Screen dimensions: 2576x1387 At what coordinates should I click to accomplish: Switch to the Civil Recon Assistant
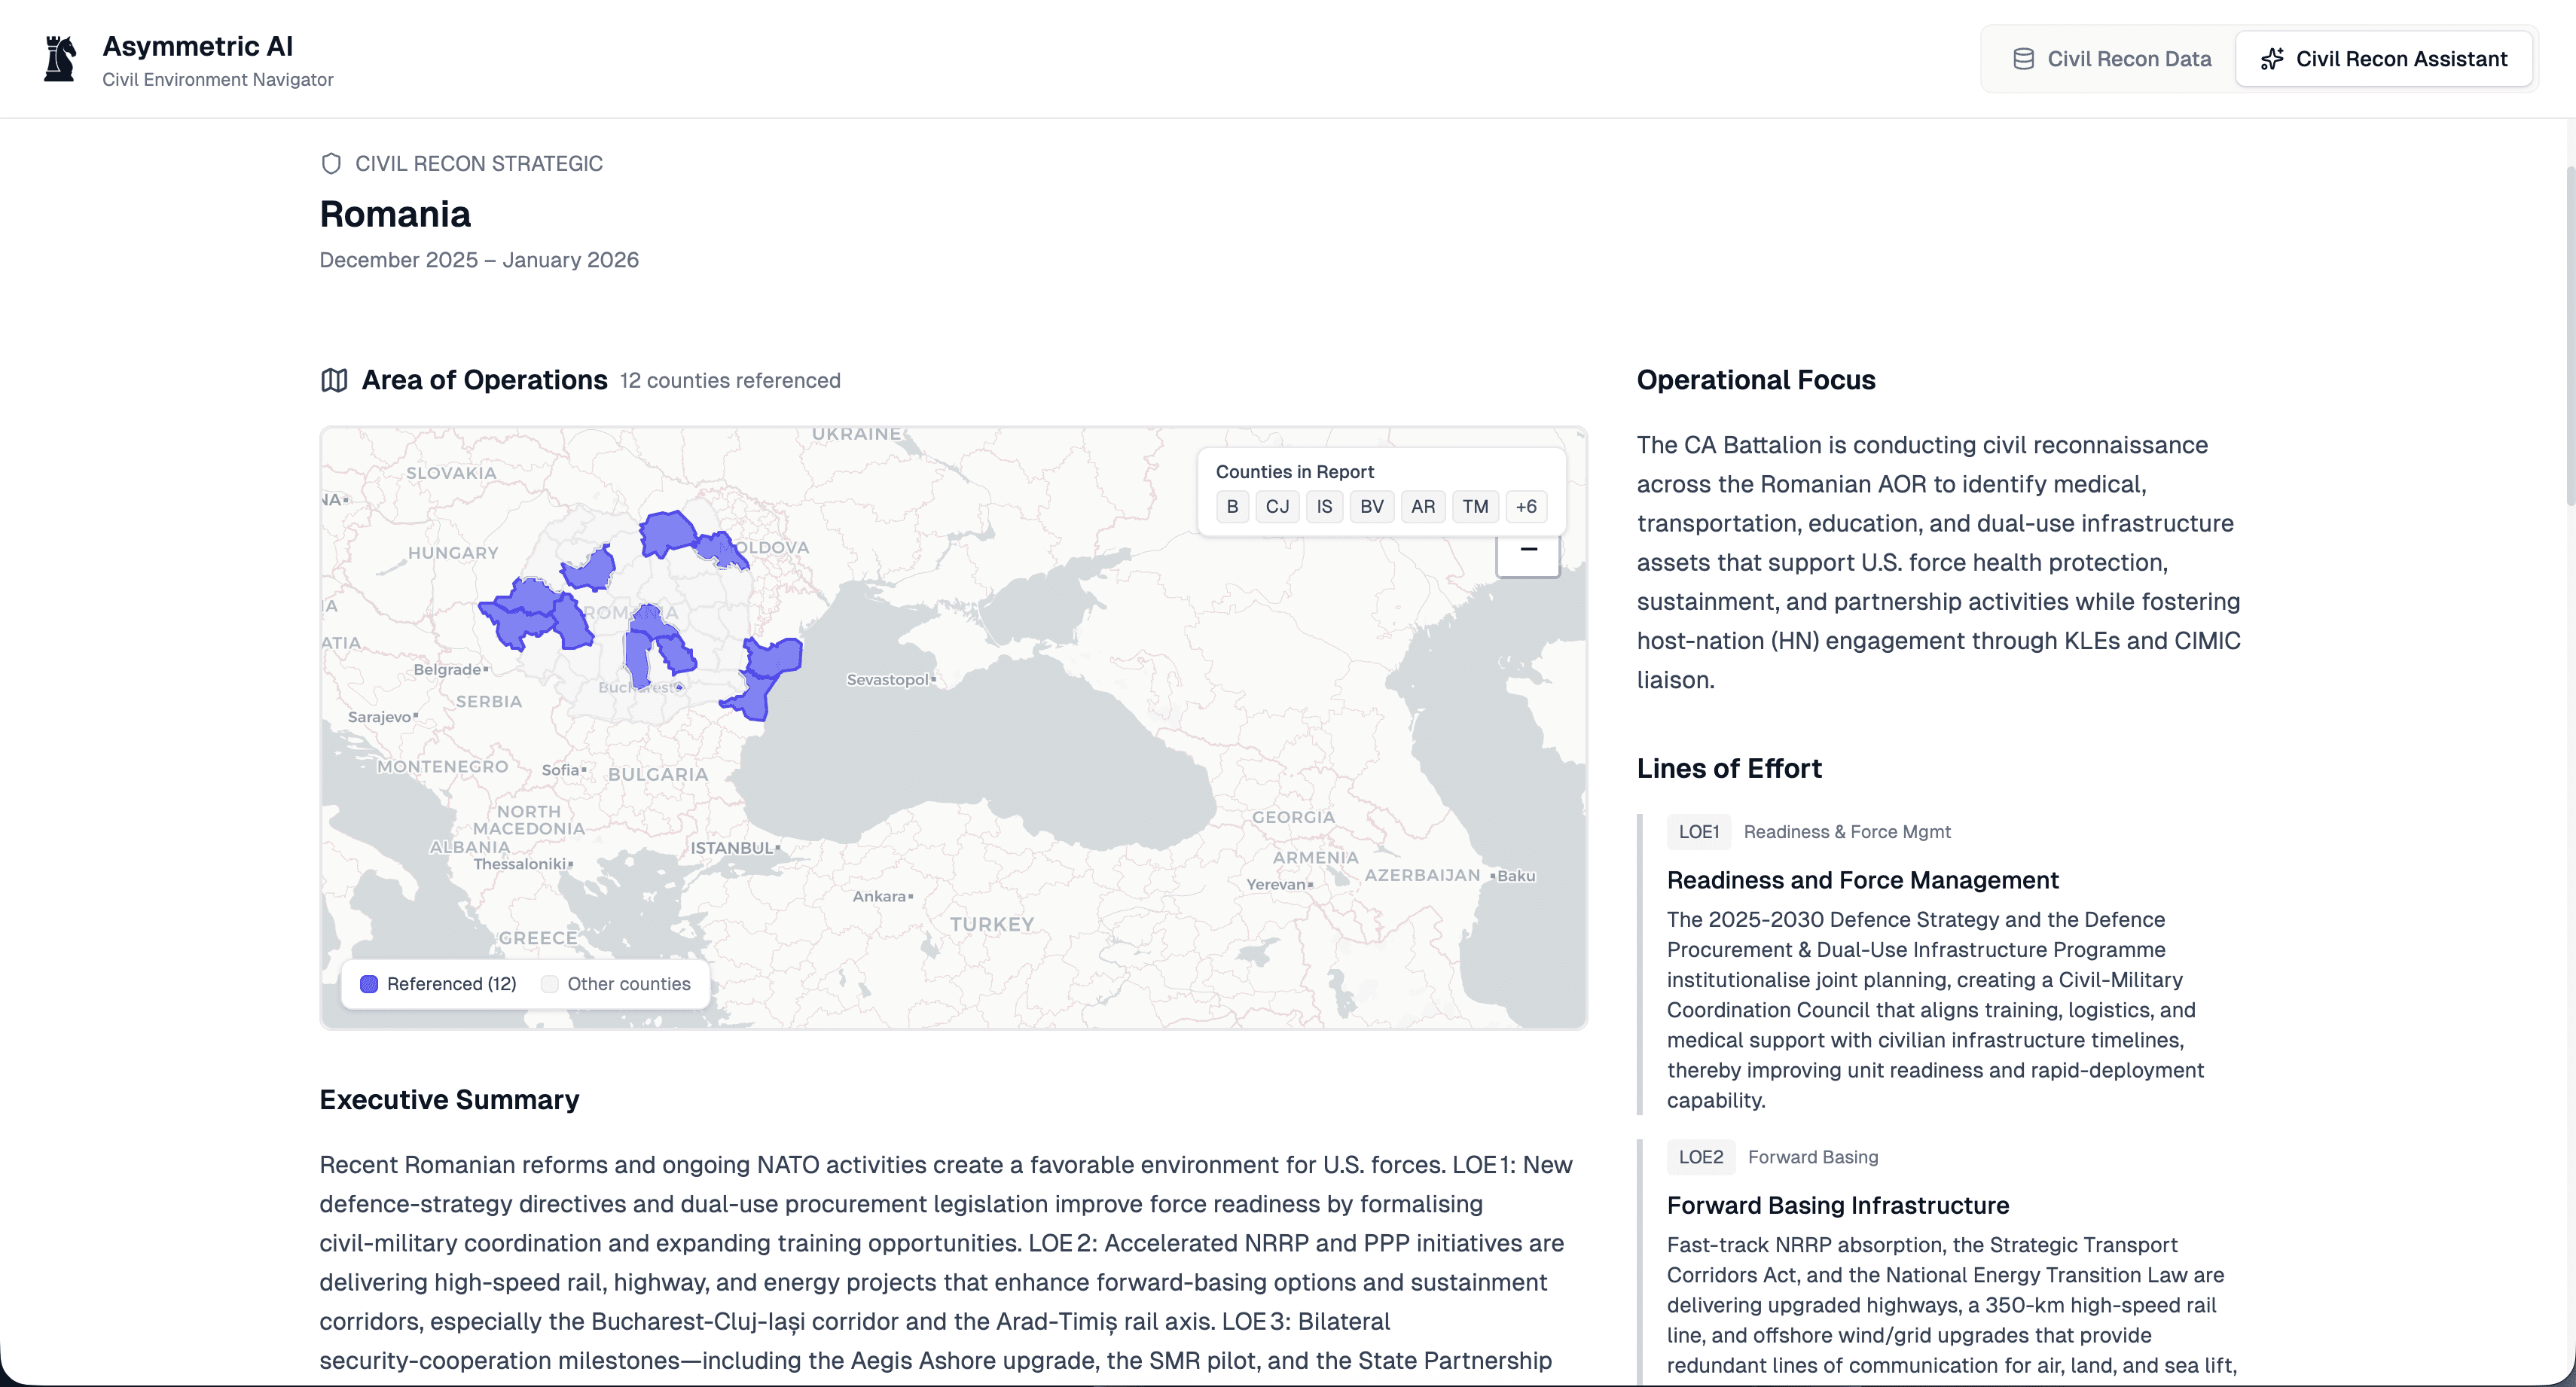click(2384, 58)
